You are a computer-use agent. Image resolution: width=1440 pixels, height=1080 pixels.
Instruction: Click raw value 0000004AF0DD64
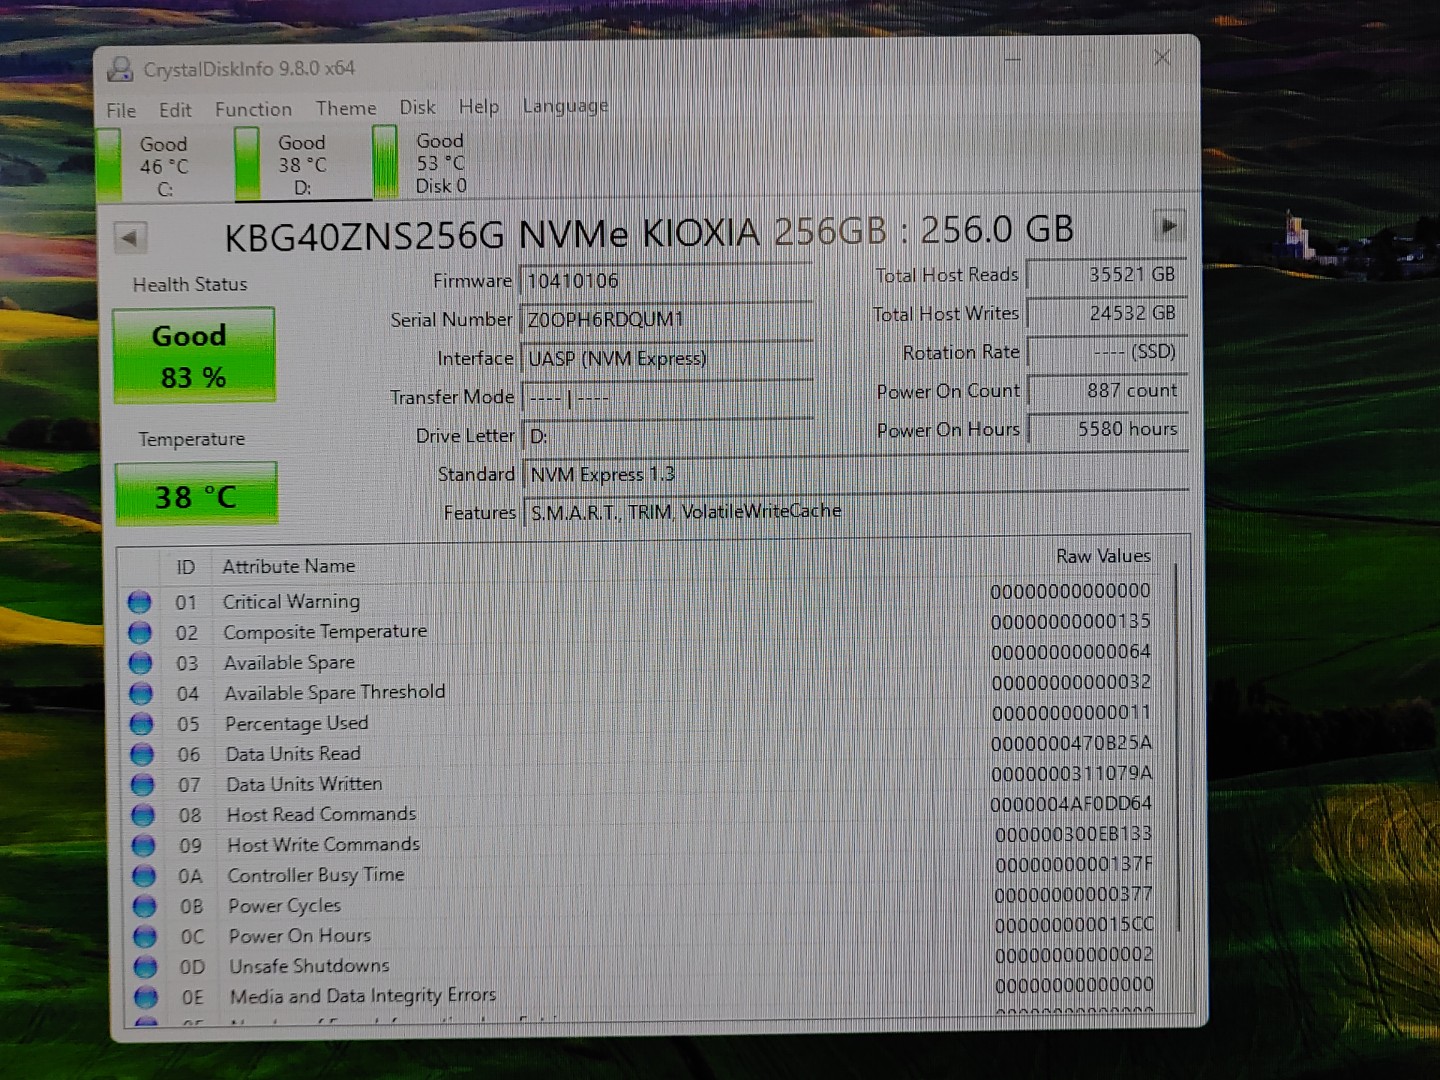(x=1071, y=804)
